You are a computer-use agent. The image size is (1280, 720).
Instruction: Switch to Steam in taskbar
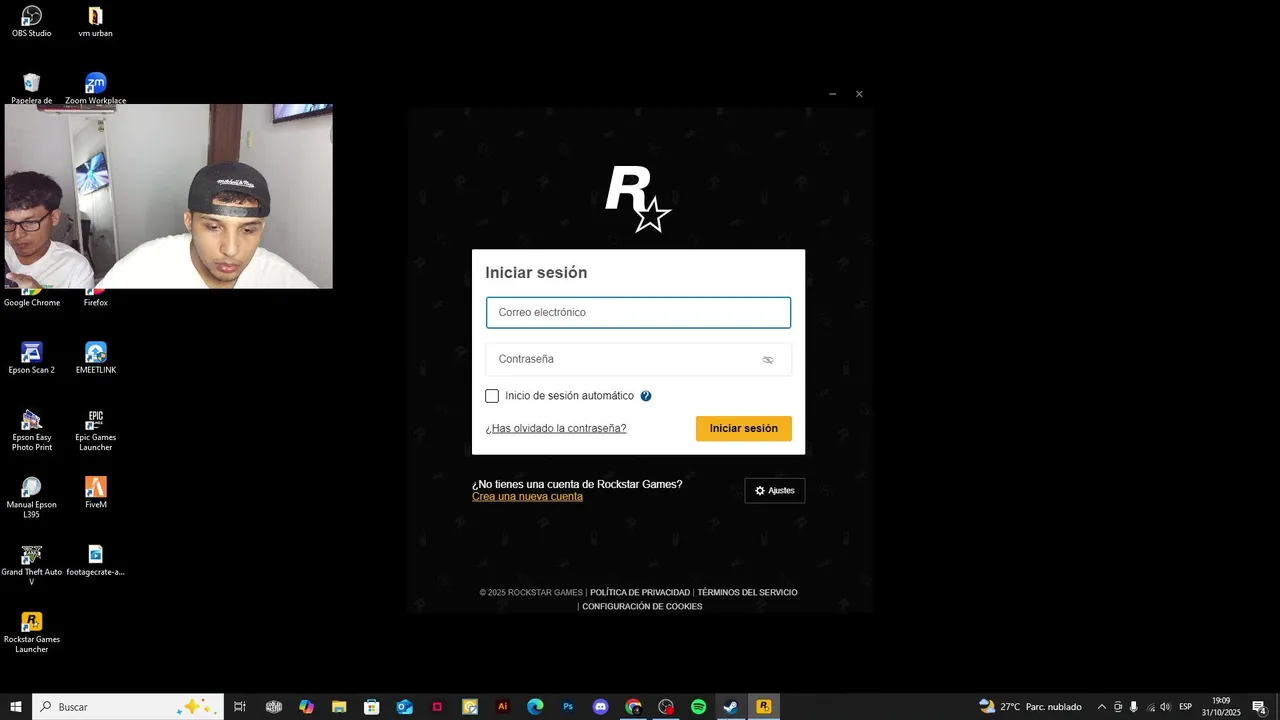731,707
